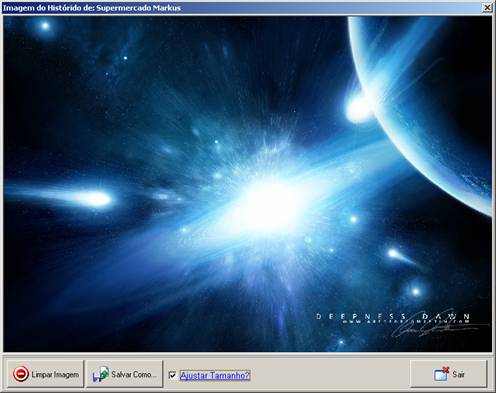This screenshot has width=496, height=393.
Task: Click the Sair exit window icon
Action: [441, 374]
